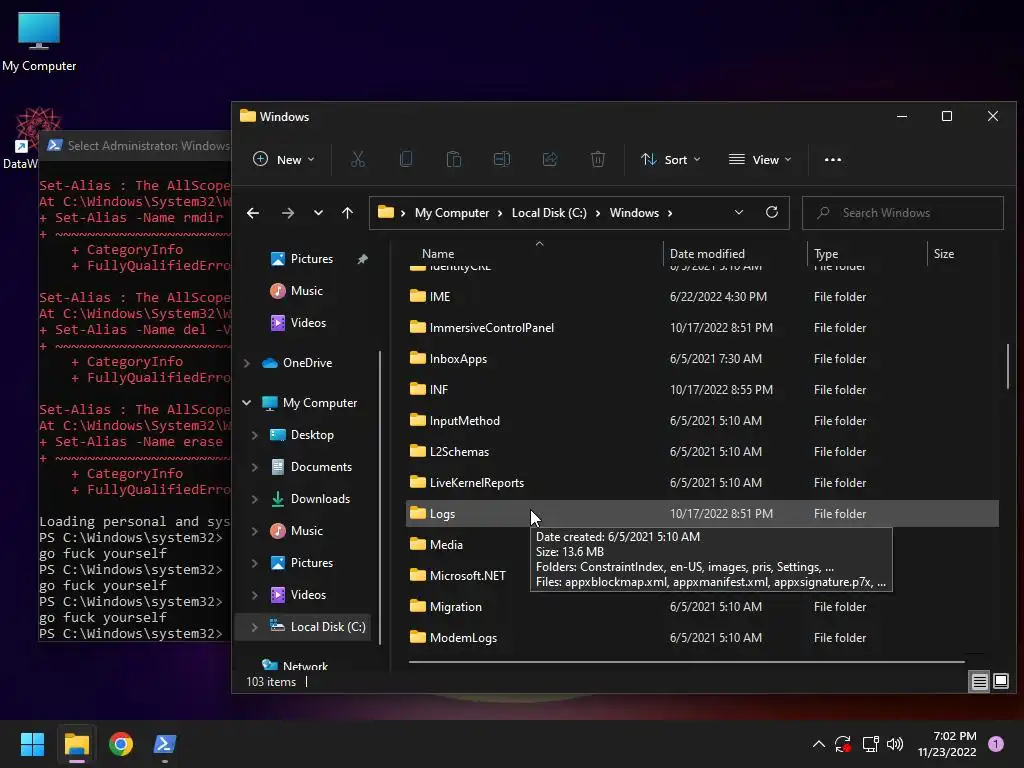Collapse My Computer tree node
Viewport: 1024px width, 768px height.
click(x=247, y=403)
